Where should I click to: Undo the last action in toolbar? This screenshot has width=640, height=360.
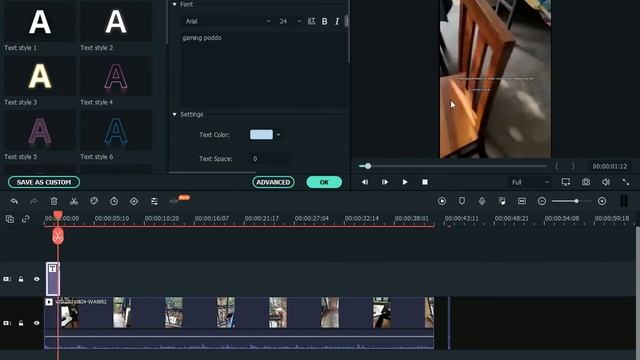pos(14,201)
